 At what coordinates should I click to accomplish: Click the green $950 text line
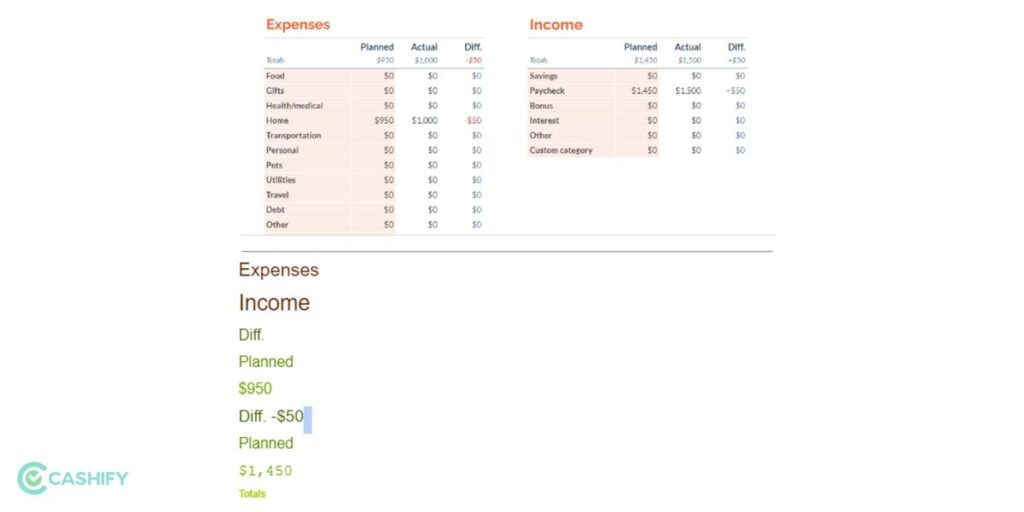(255, 389)
